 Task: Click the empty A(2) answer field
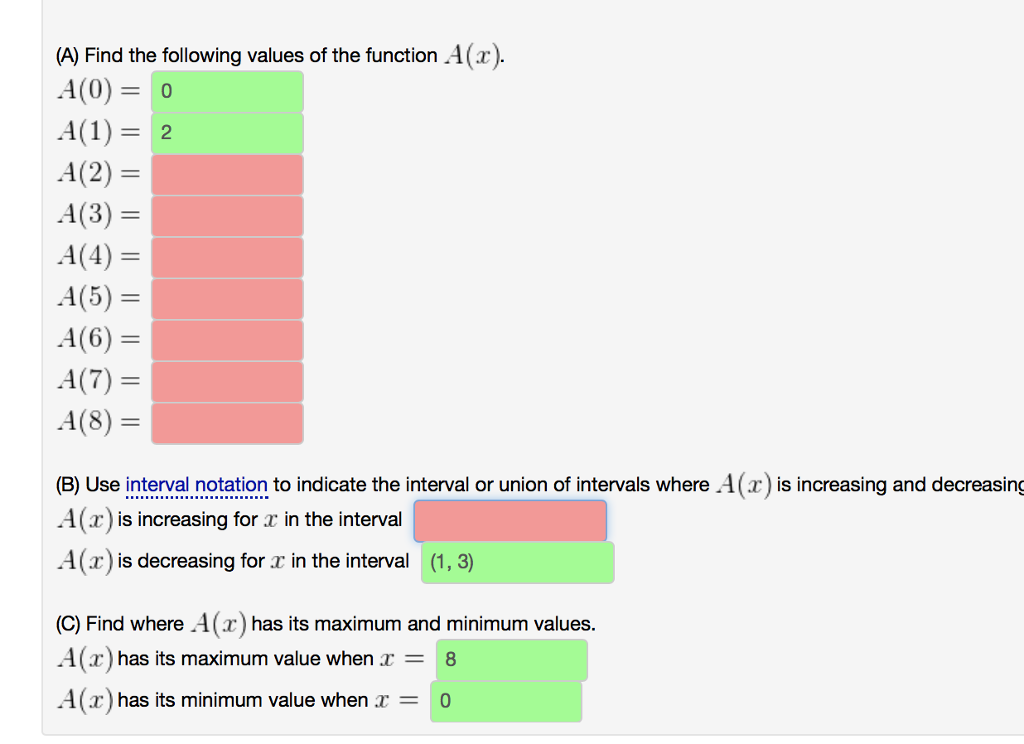226,174
